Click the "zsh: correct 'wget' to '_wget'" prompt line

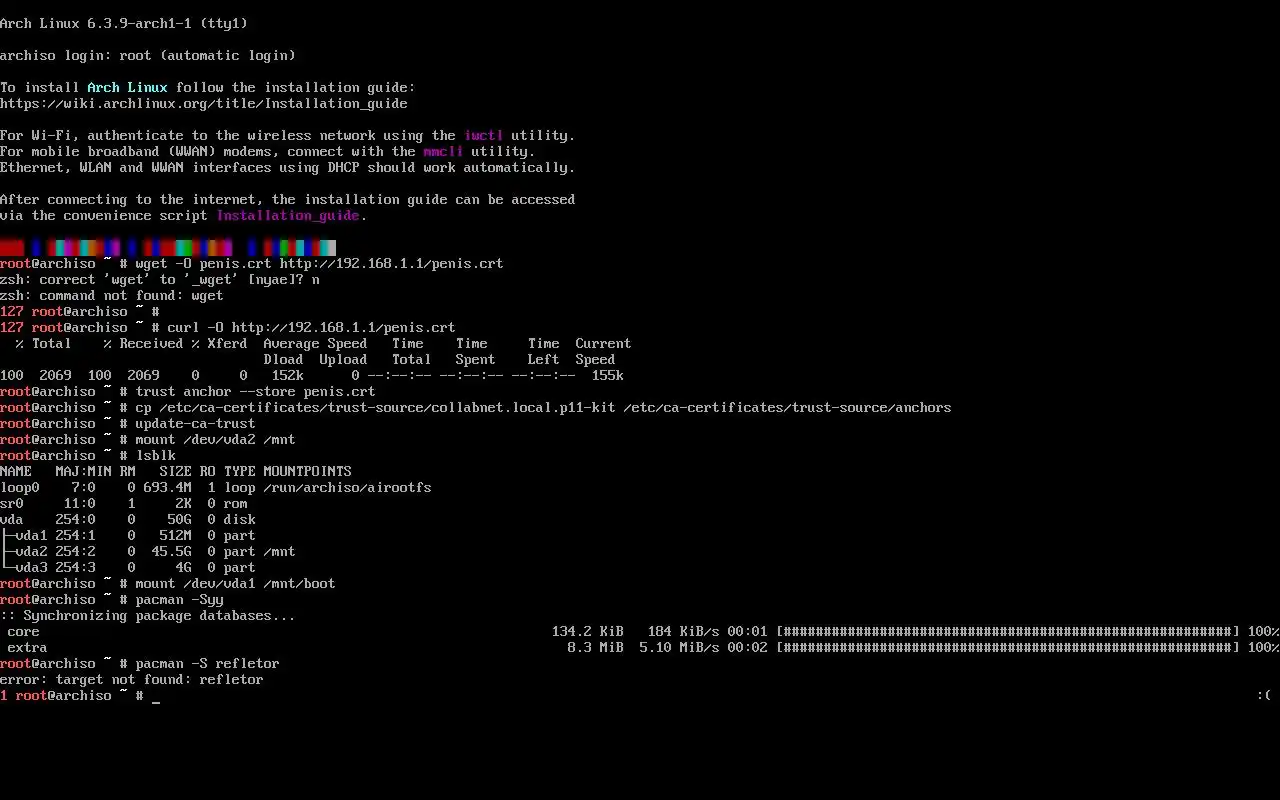160,279
